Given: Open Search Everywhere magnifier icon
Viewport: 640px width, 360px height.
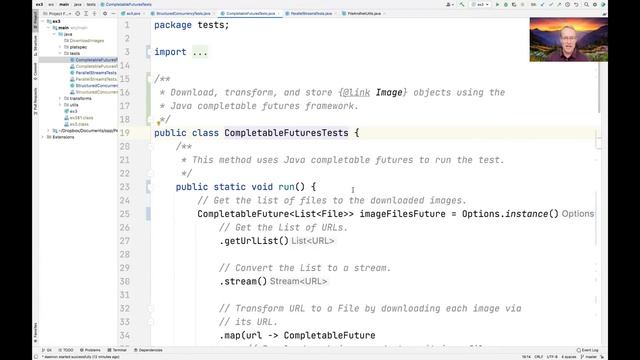Looking at the screenshot, I should [x=586, y=4].
